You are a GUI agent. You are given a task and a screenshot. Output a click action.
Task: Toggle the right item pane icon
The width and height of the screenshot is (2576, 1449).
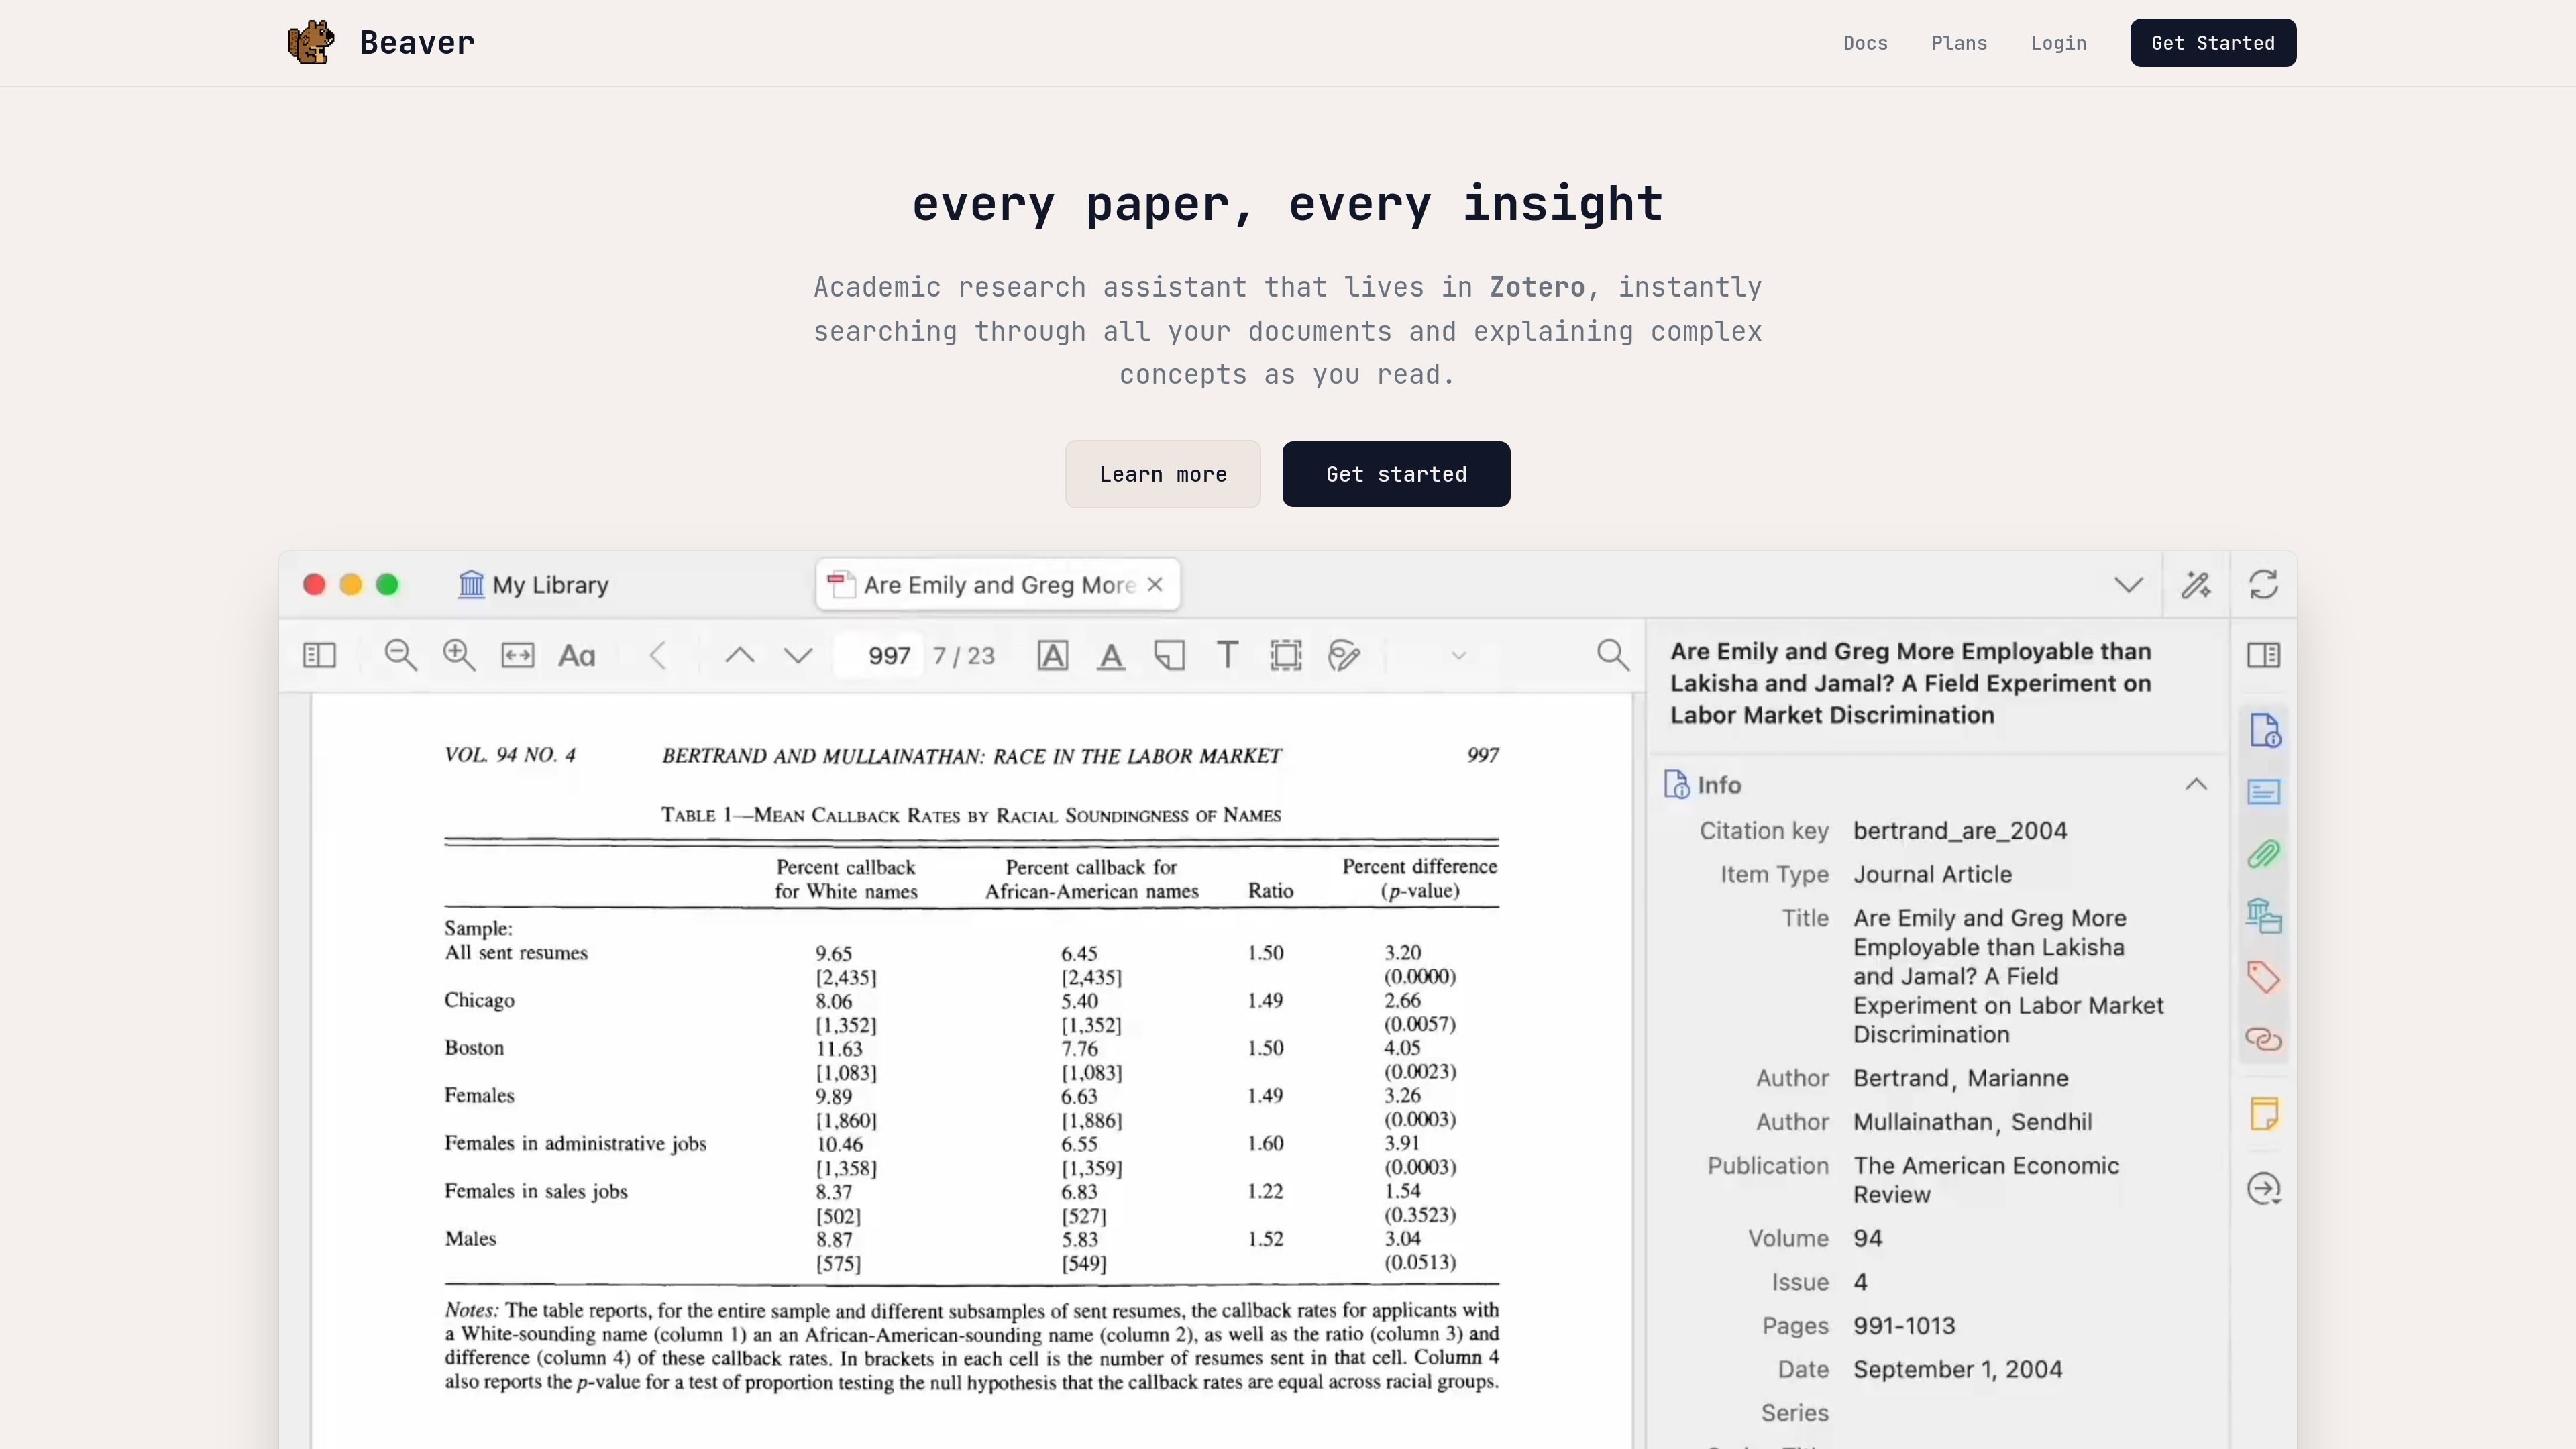point(2264,655)
